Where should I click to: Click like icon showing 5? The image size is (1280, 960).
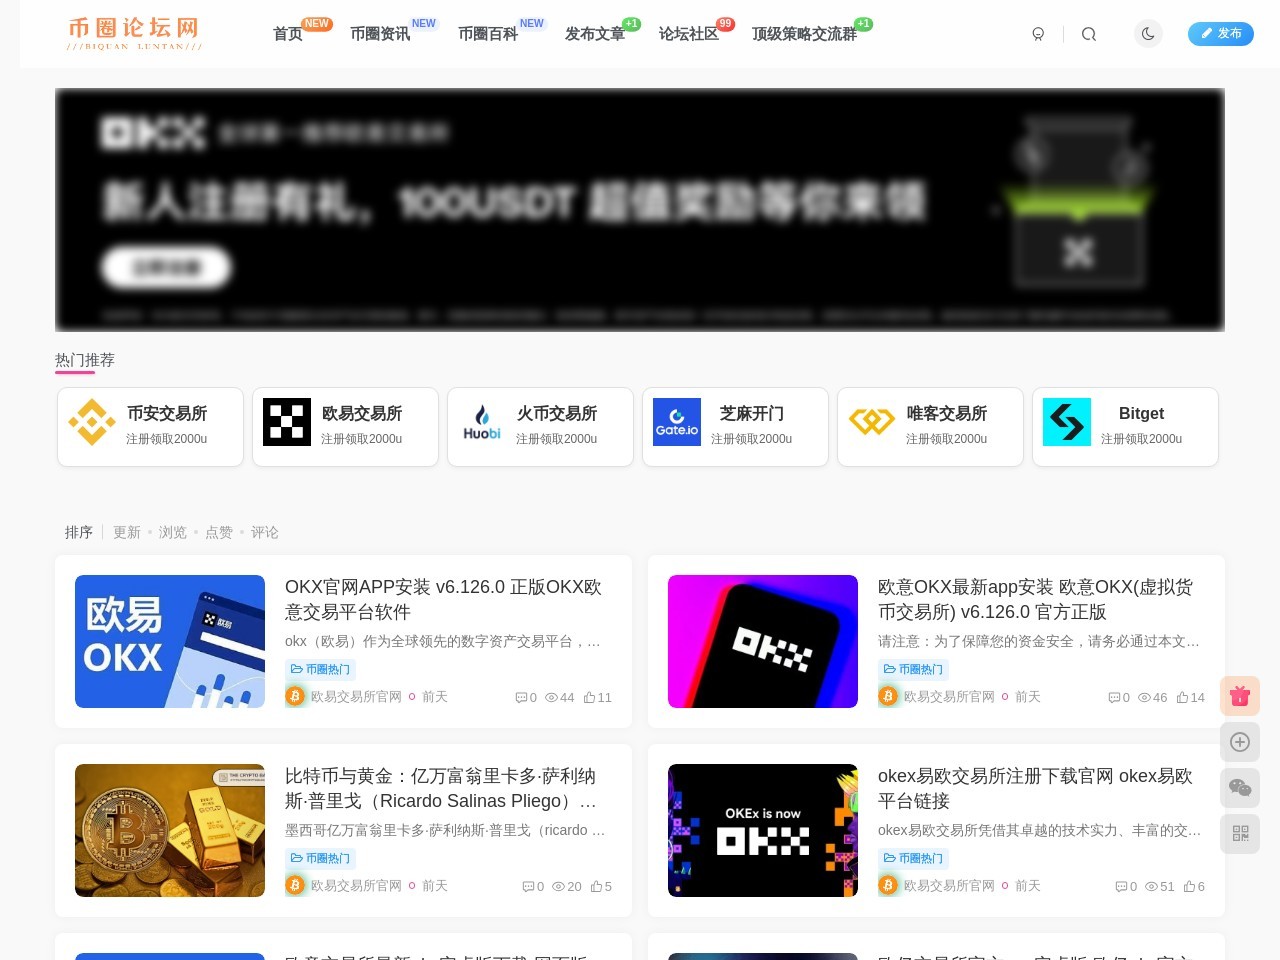[x=597, y=886]
